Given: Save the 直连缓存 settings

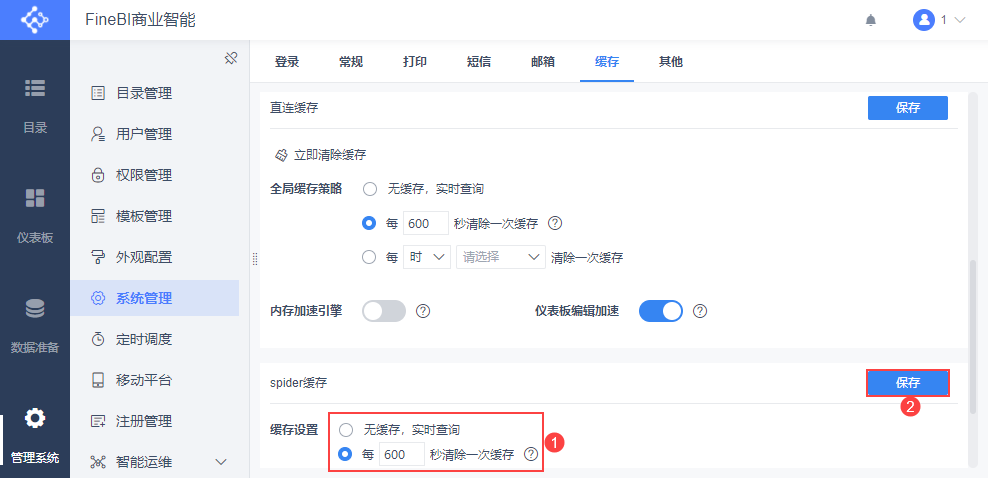Looking at the screenshot, I should coord(907,108).
